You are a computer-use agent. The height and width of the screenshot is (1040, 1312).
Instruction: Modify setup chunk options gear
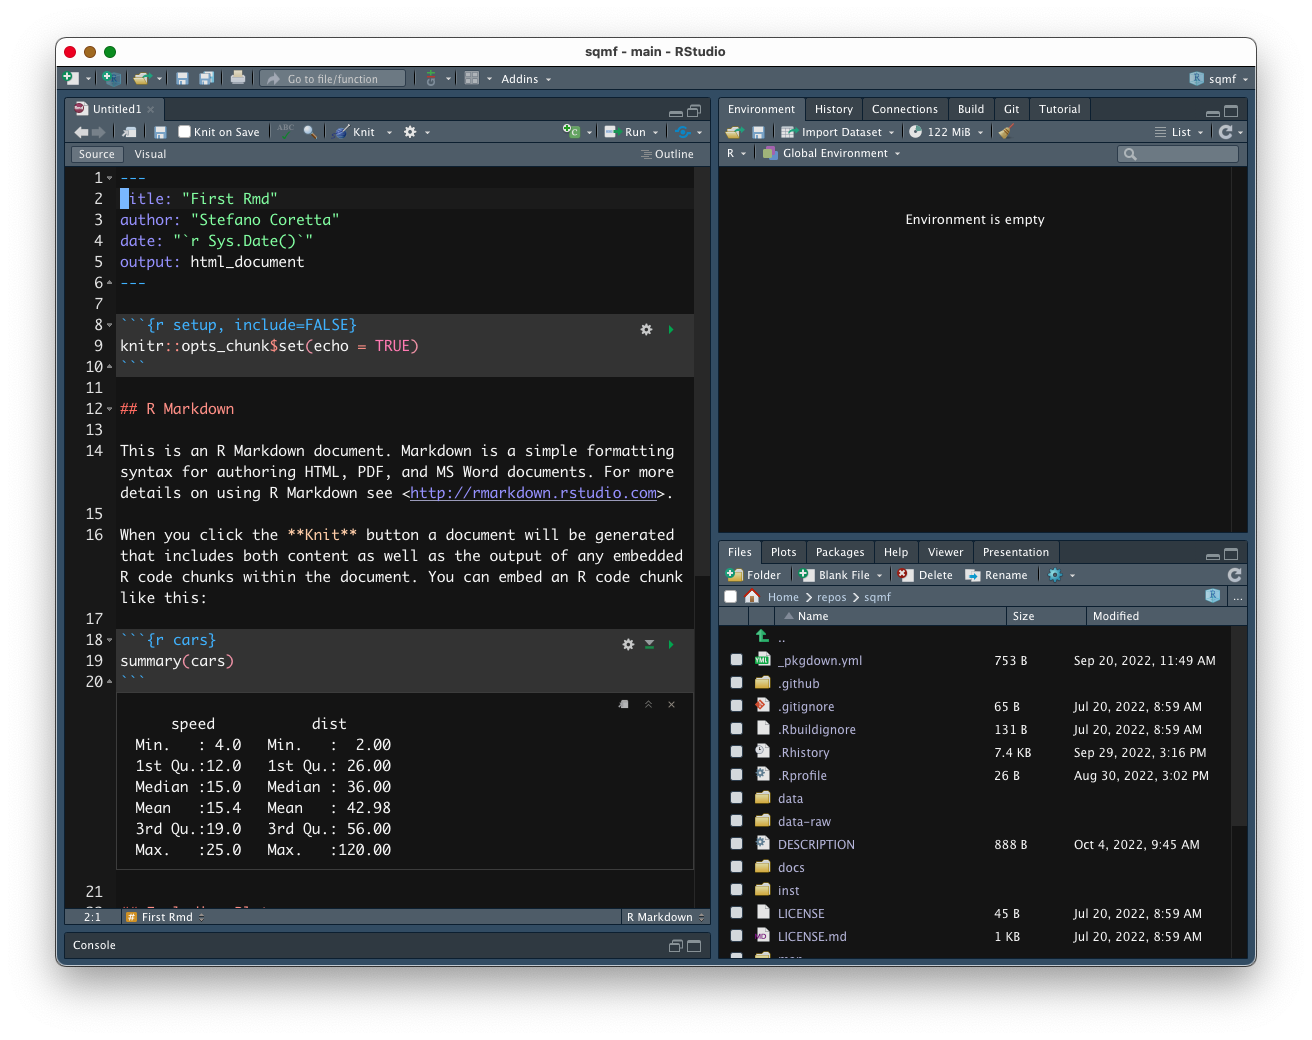point(646,329)
